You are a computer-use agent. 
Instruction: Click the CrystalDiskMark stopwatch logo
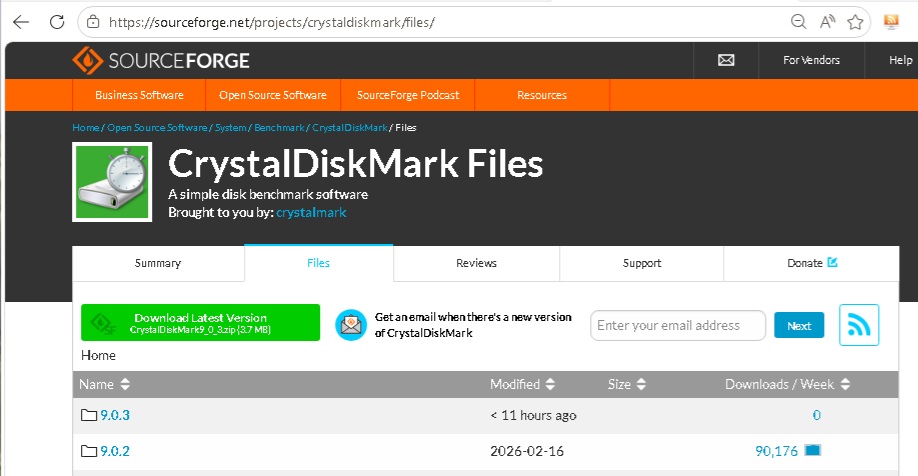click(x=112, y=182)
